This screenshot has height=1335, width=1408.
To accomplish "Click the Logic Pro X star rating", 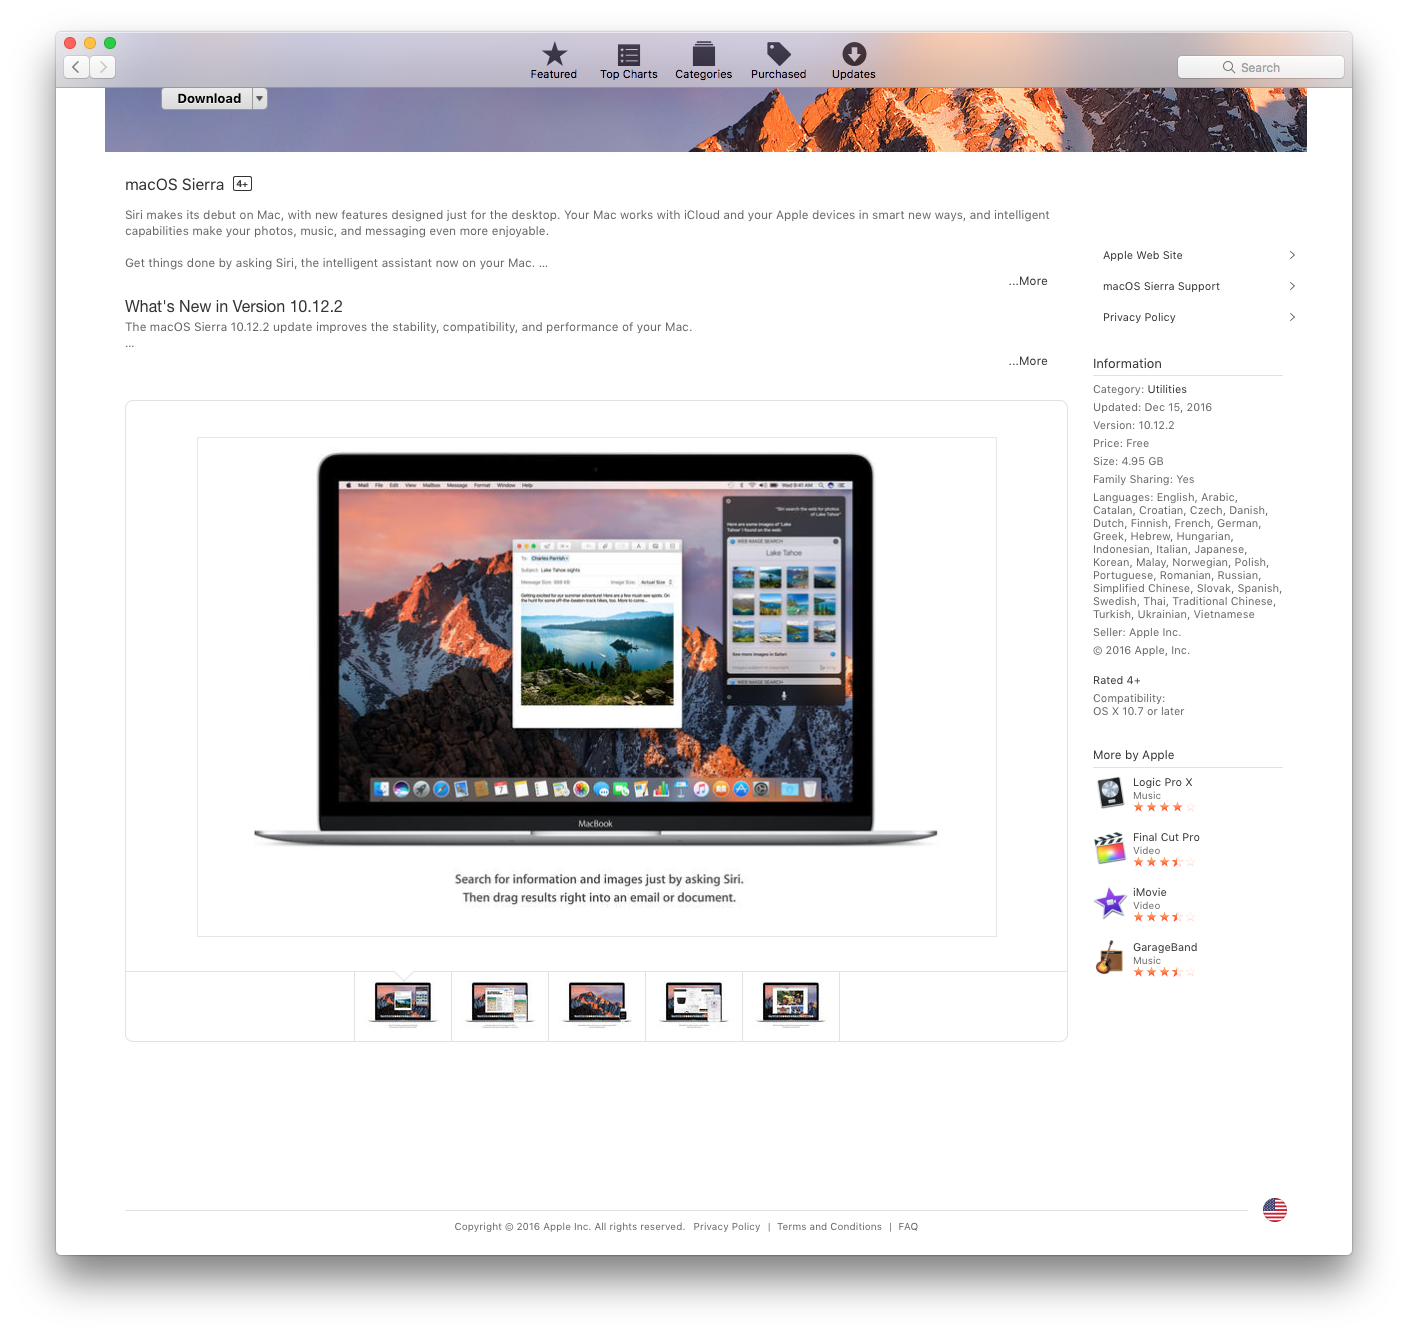I will [x=1164, y=807].
